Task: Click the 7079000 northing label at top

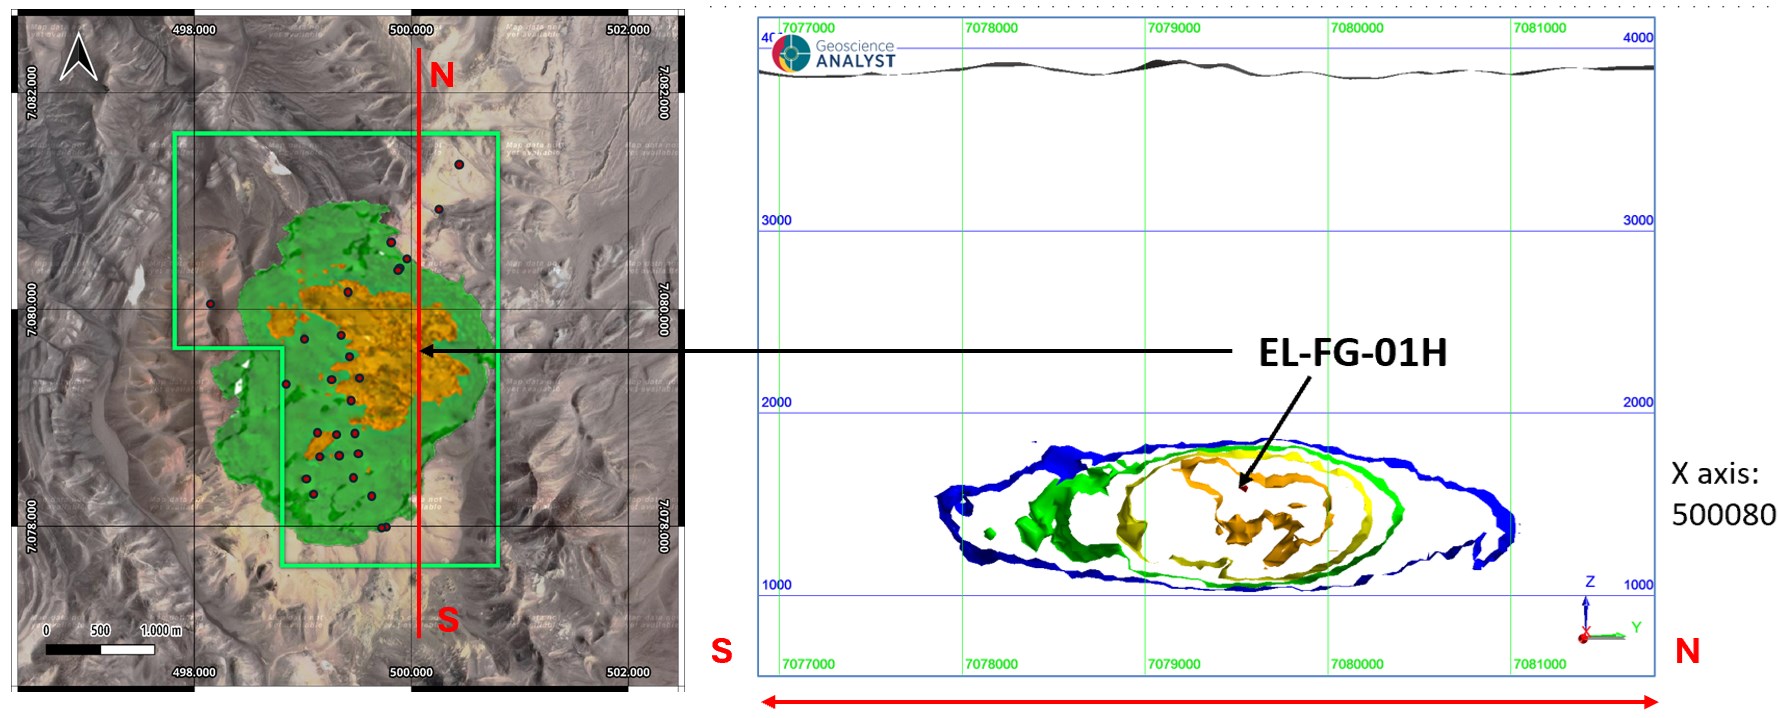Action: (1174, 28)
